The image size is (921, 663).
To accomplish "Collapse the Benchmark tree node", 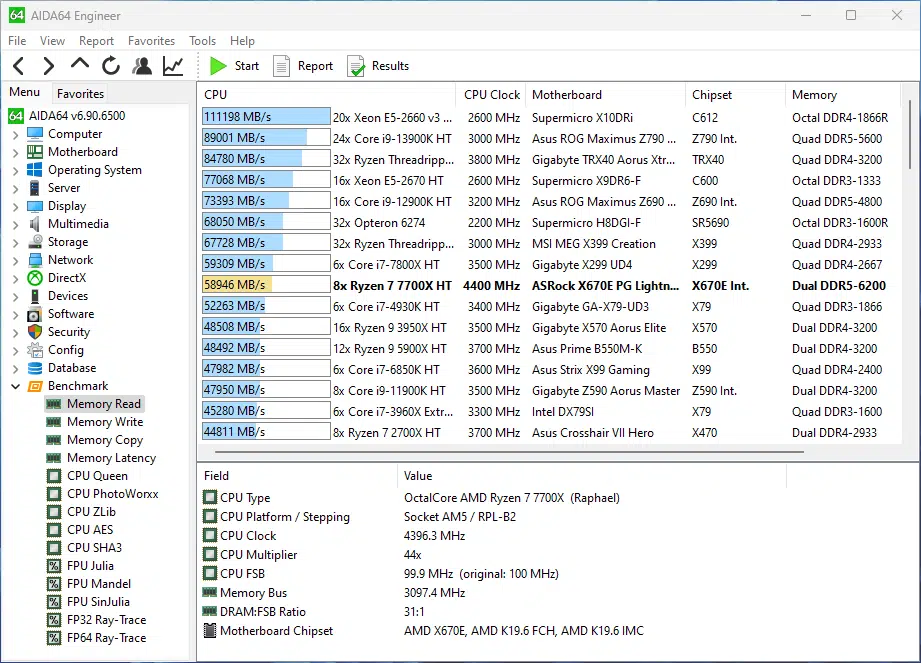I will tap(15, 386).
